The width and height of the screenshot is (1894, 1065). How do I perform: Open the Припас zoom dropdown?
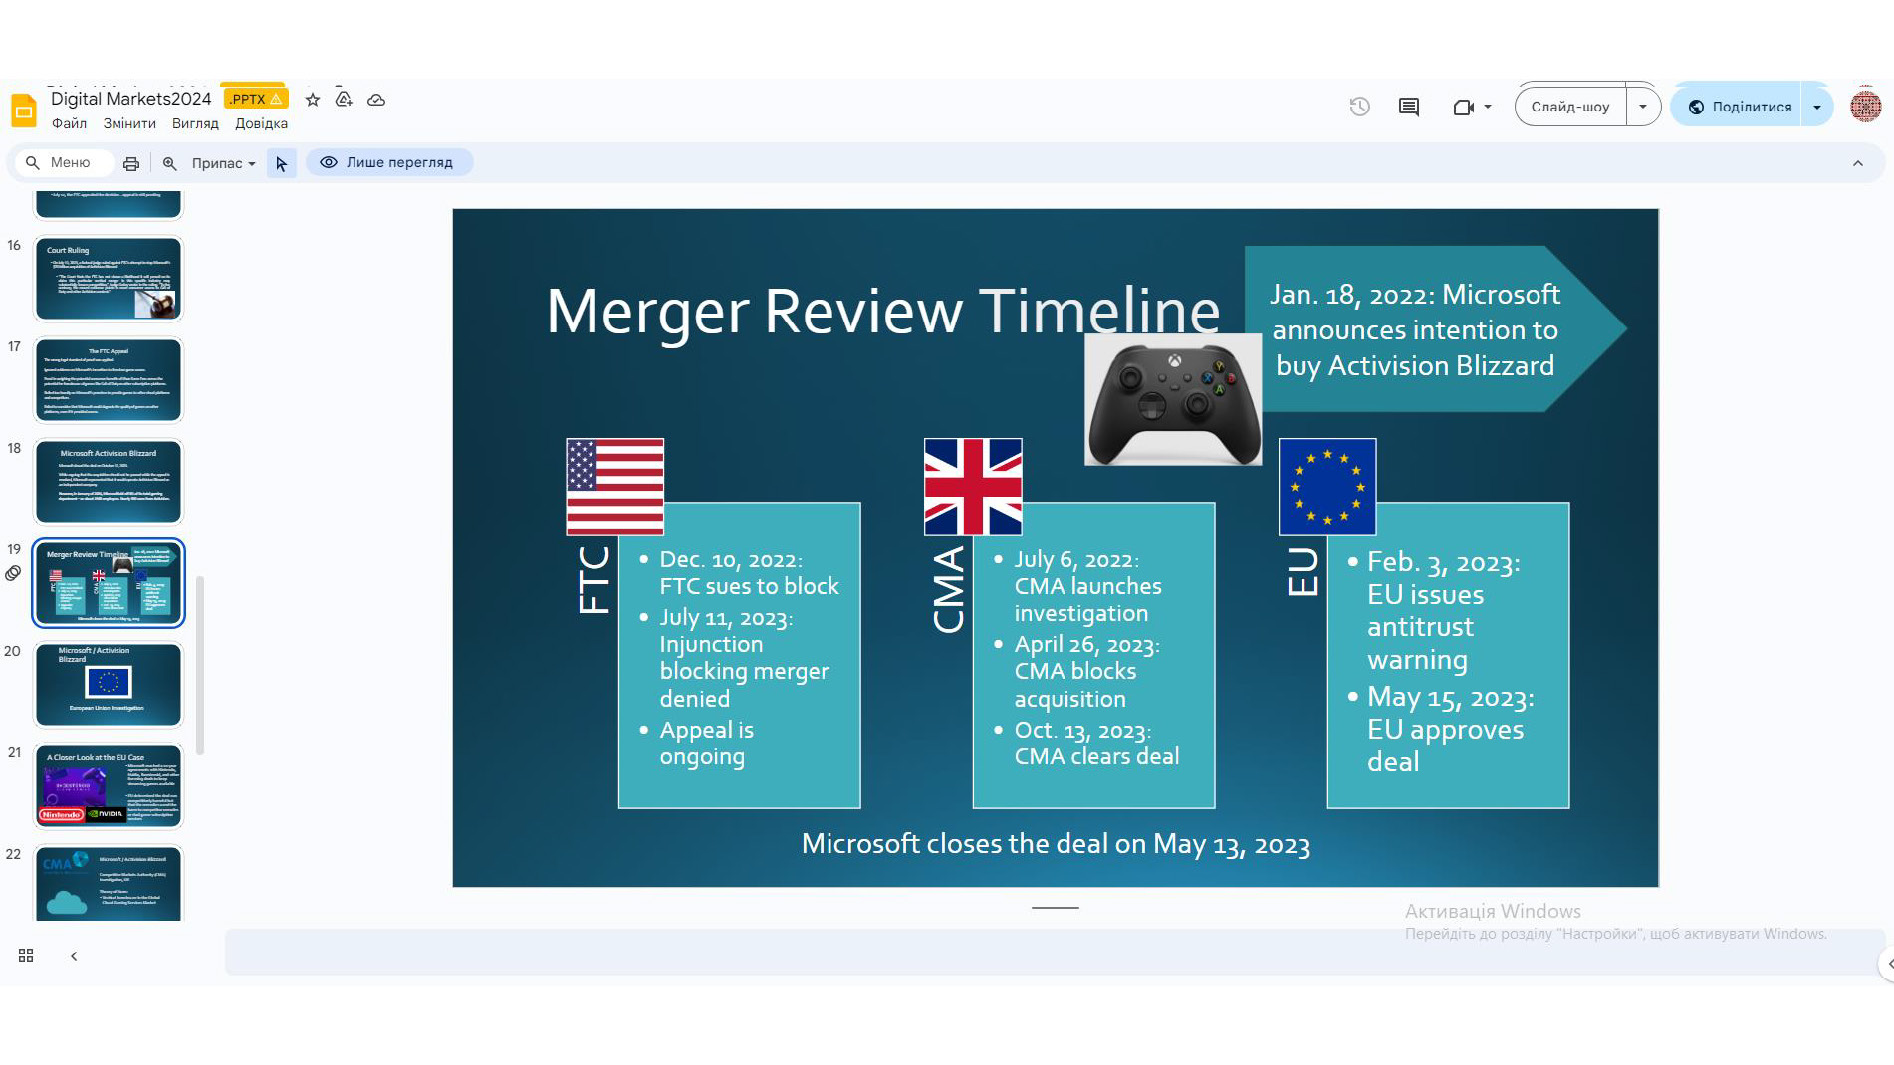(x=223, y=163)
